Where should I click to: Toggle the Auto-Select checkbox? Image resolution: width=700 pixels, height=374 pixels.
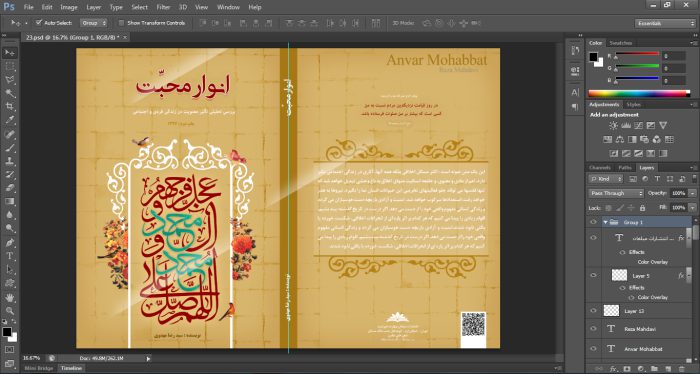pyautogui.click(x=39, y=22)
